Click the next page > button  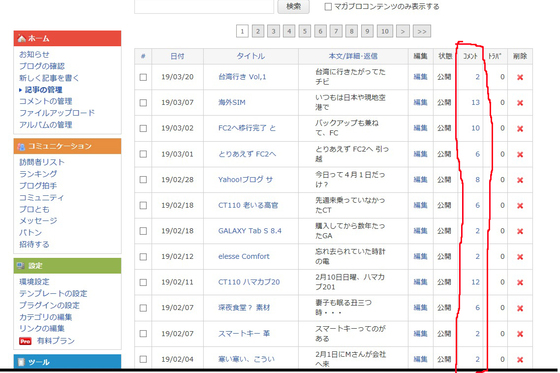[402, 31]
